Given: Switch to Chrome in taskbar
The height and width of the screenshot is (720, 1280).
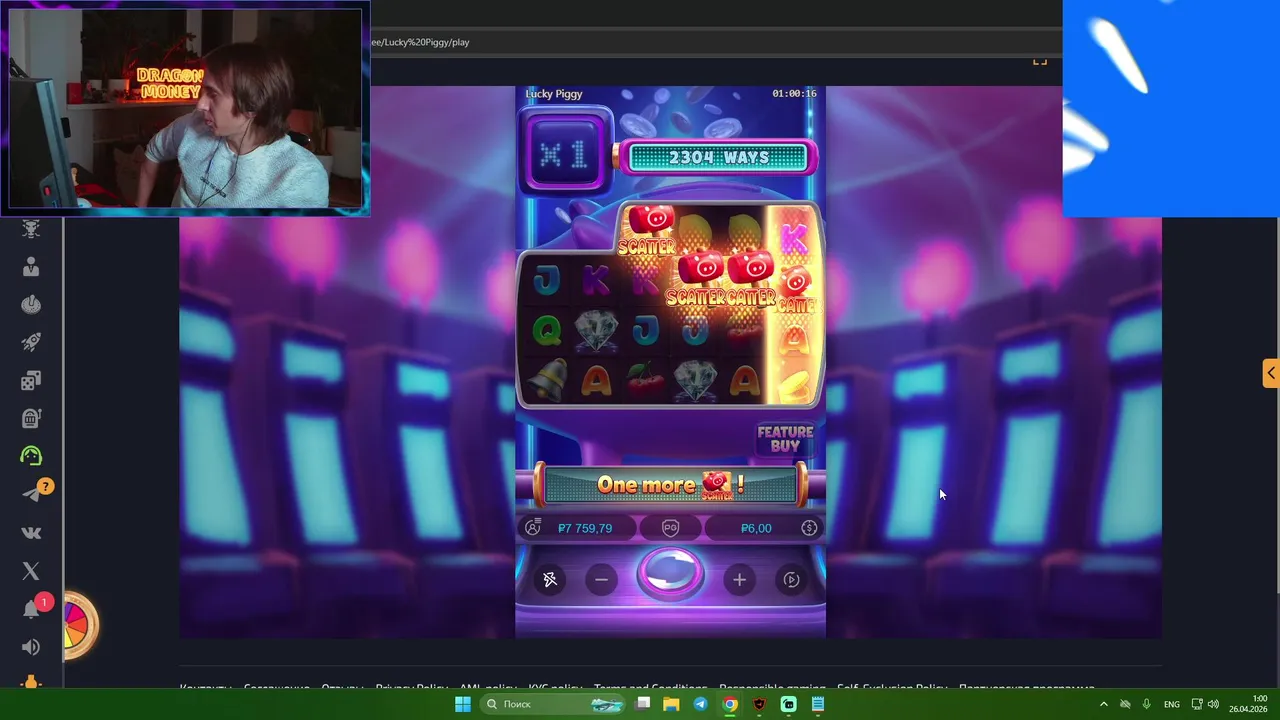Looking at the screenshot, I should click(730, 704).
